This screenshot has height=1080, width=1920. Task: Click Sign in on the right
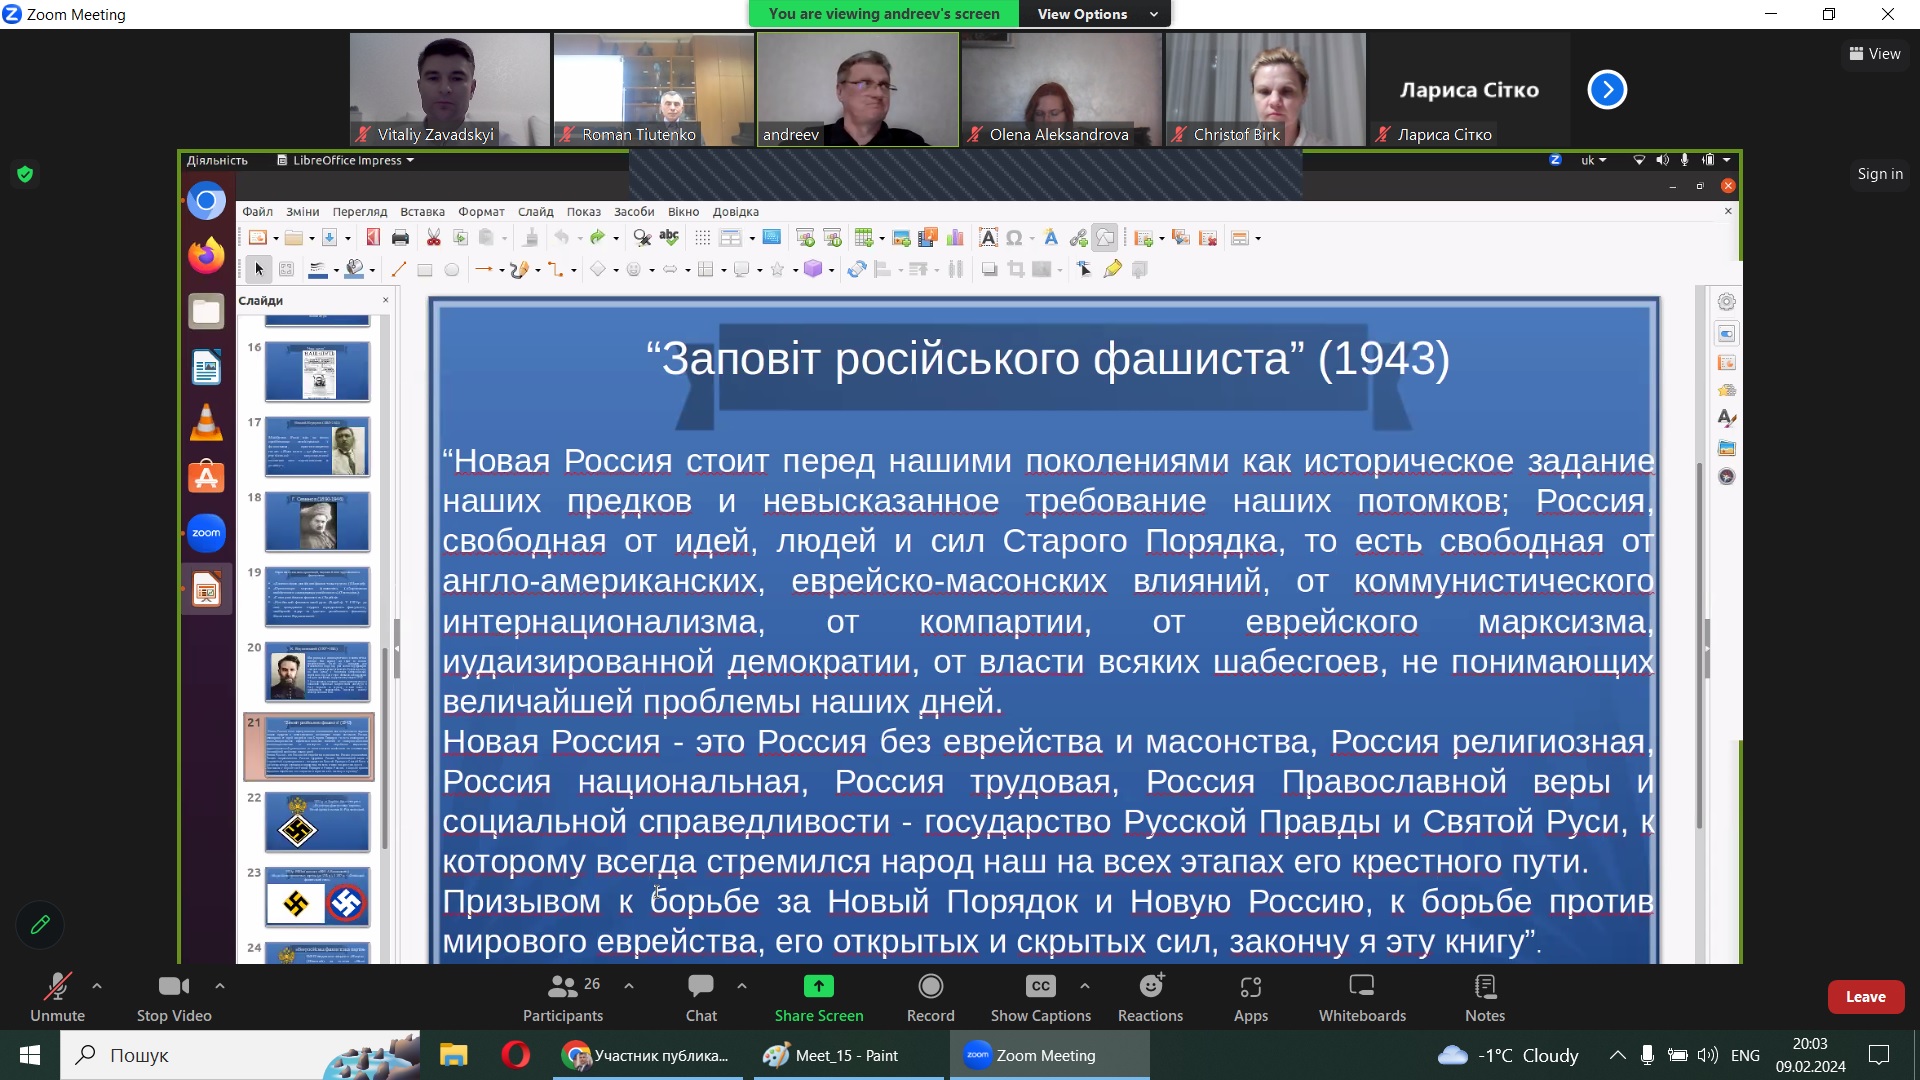pyautogui.click(x=1880, y=174)
